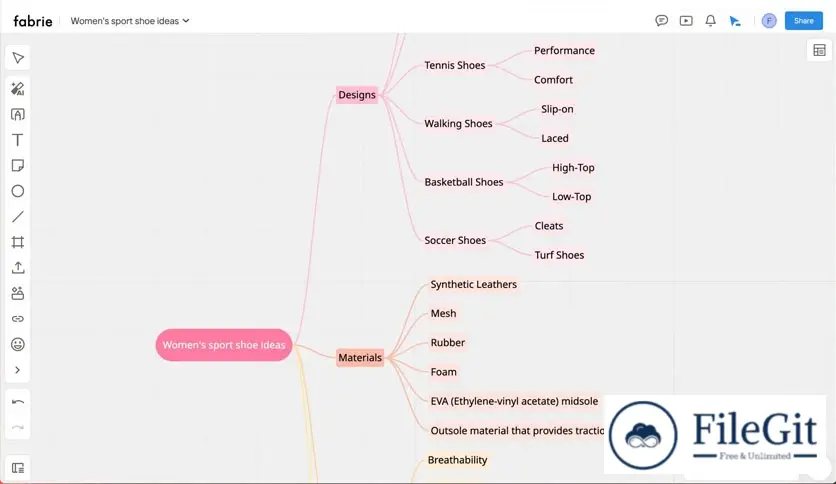Open the comments panel
The width and height of the screenshot is (836, 484).
[661, 20]
